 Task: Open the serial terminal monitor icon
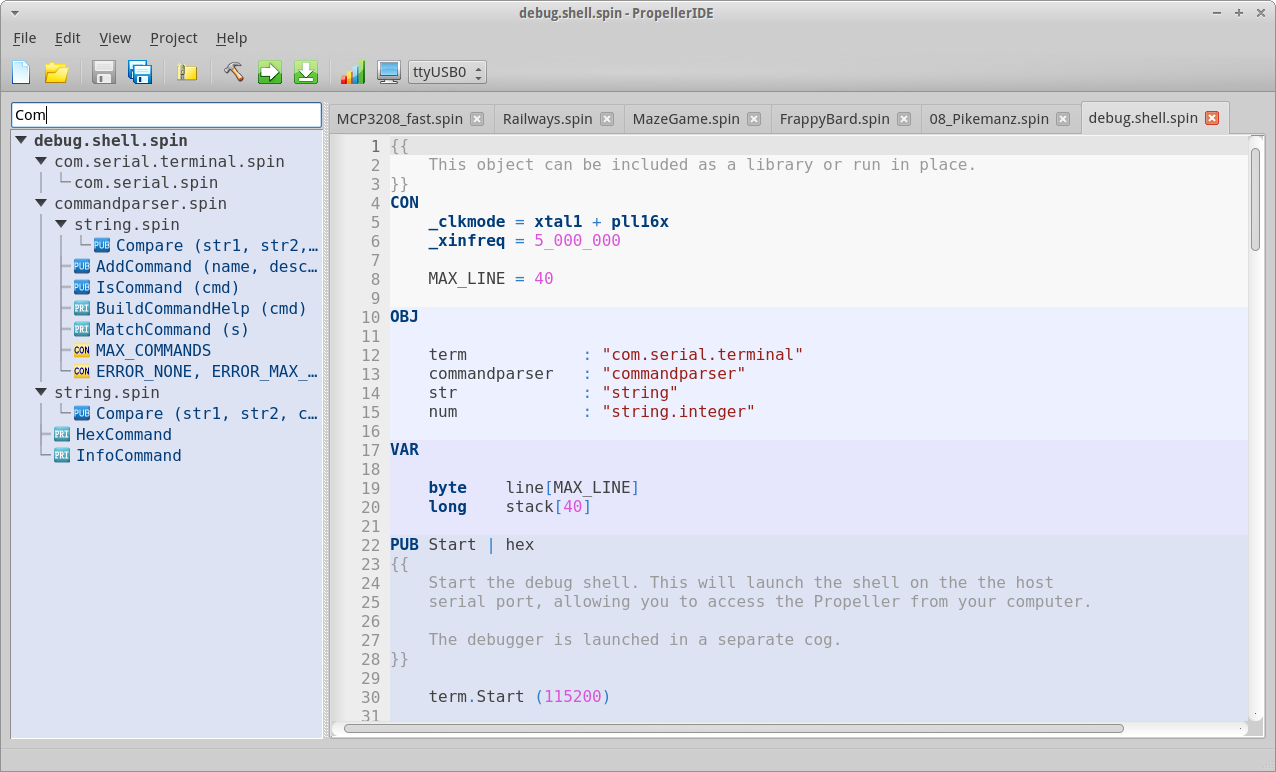tap(388, 72)
